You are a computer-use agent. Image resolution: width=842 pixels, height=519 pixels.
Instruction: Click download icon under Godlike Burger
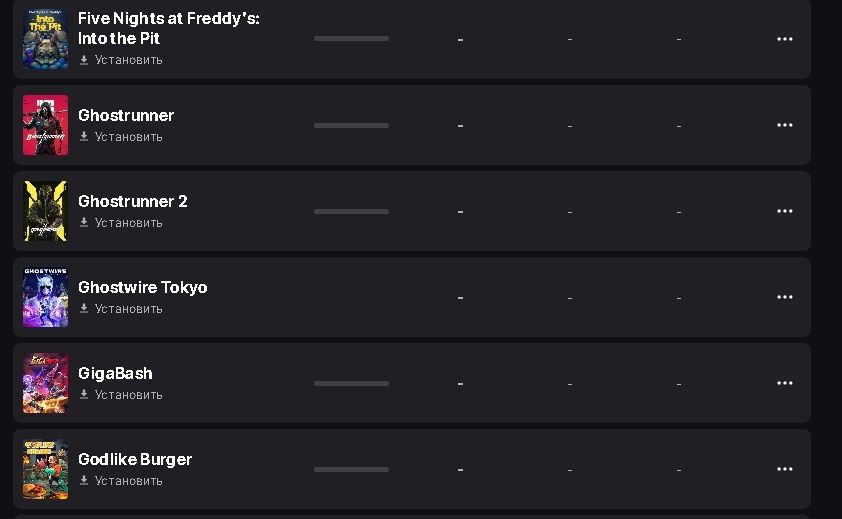click(x=84, y=481)
